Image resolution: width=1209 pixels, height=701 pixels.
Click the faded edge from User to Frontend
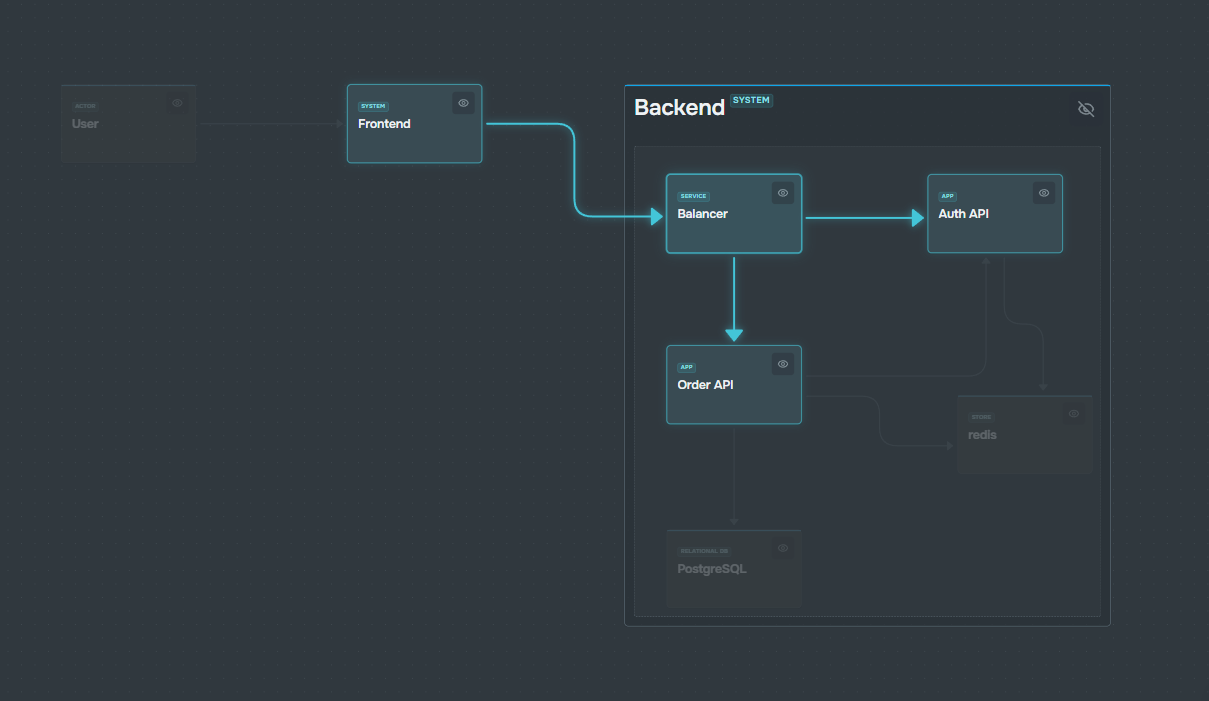pos(271,124)
